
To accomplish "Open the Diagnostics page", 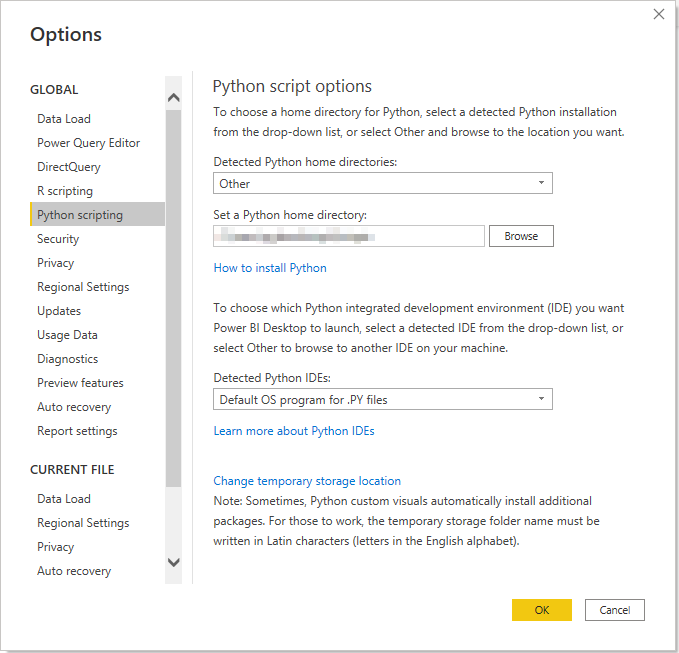I will tap(68, 359).
